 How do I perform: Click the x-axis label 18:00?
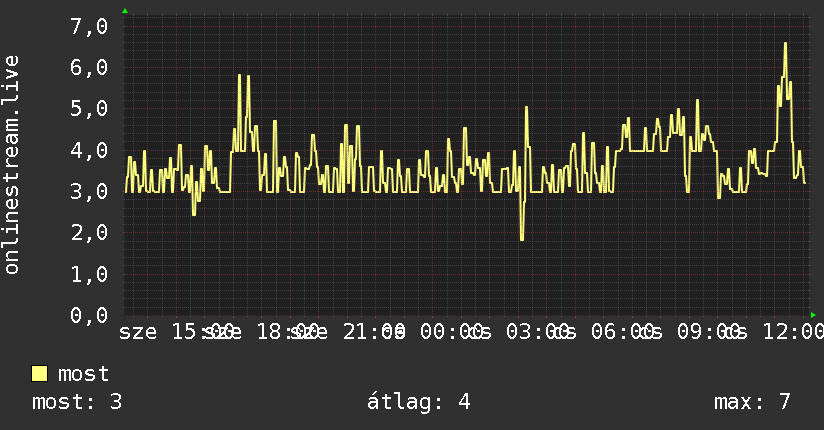(x=288, y=332)
